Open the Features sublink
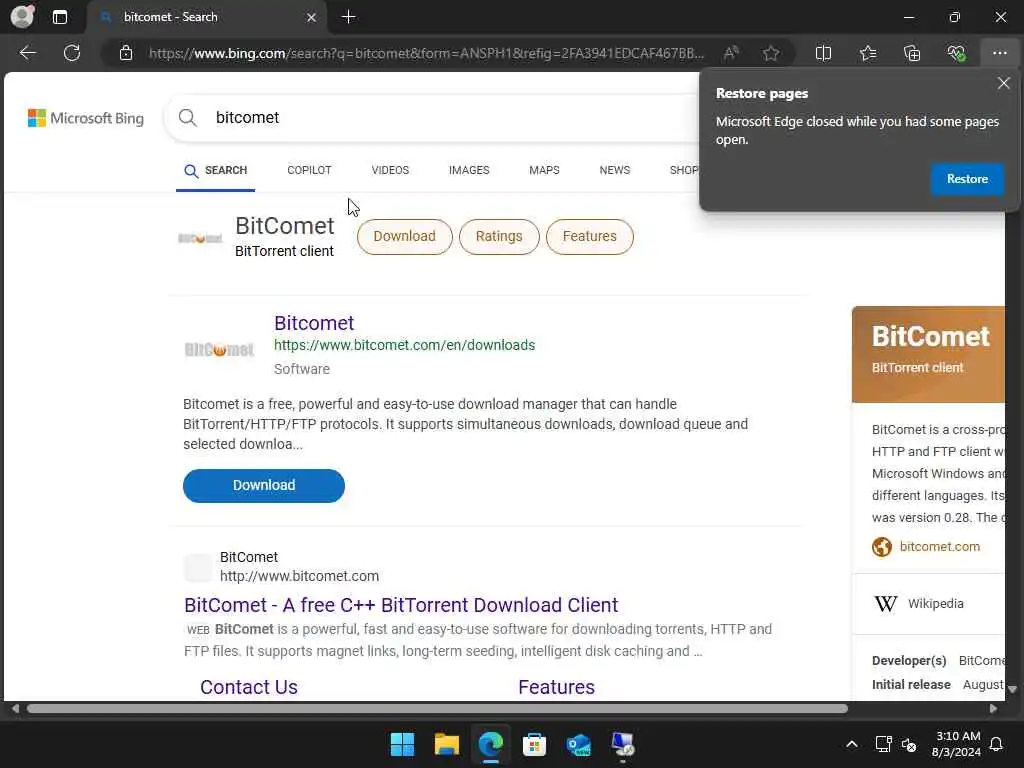Image resolution: width=1024 pixels, height=768 pixels. point(556,687)
